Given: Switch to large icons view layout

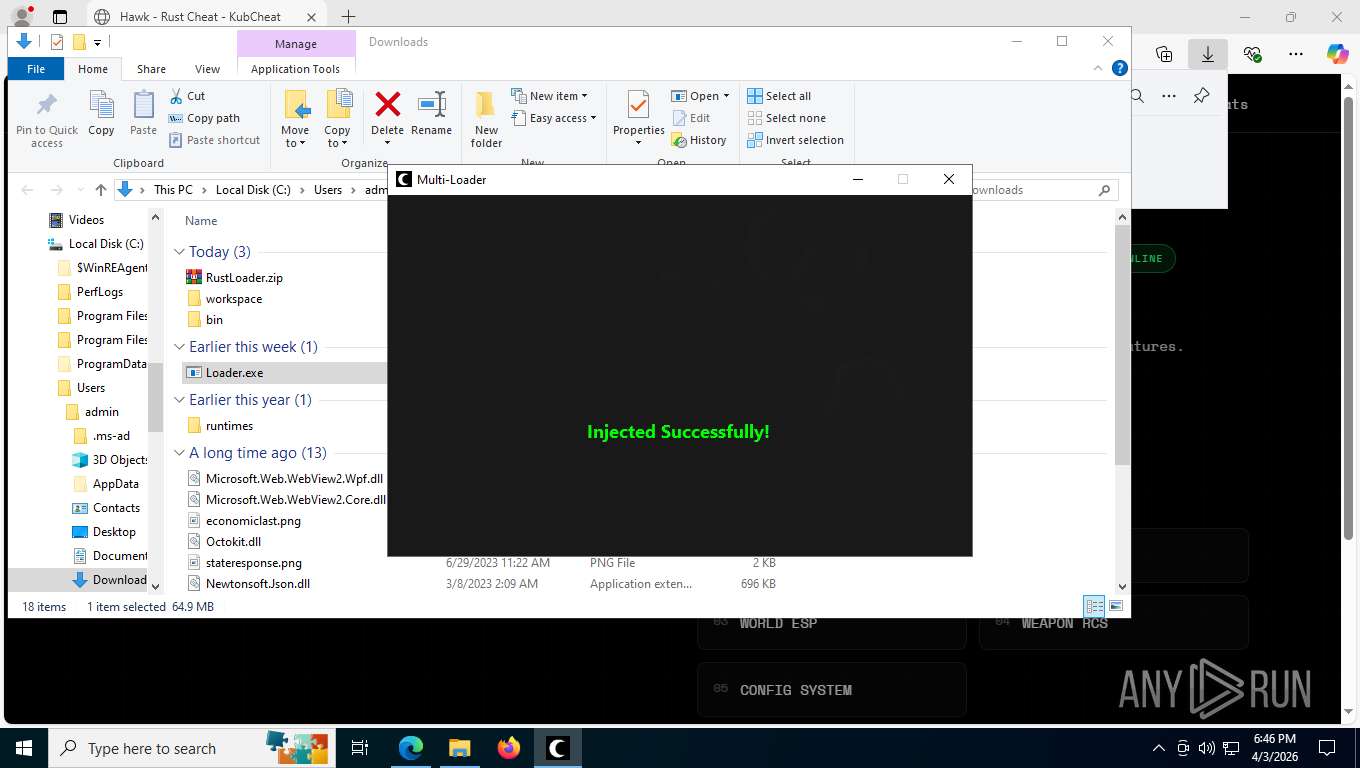Looking at the screenshot, I should (1116, 606).
